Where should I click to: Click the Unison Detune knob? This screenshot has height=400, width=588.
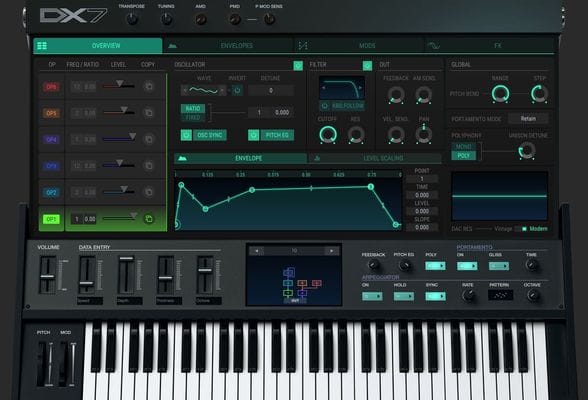[x=527, y=150]
